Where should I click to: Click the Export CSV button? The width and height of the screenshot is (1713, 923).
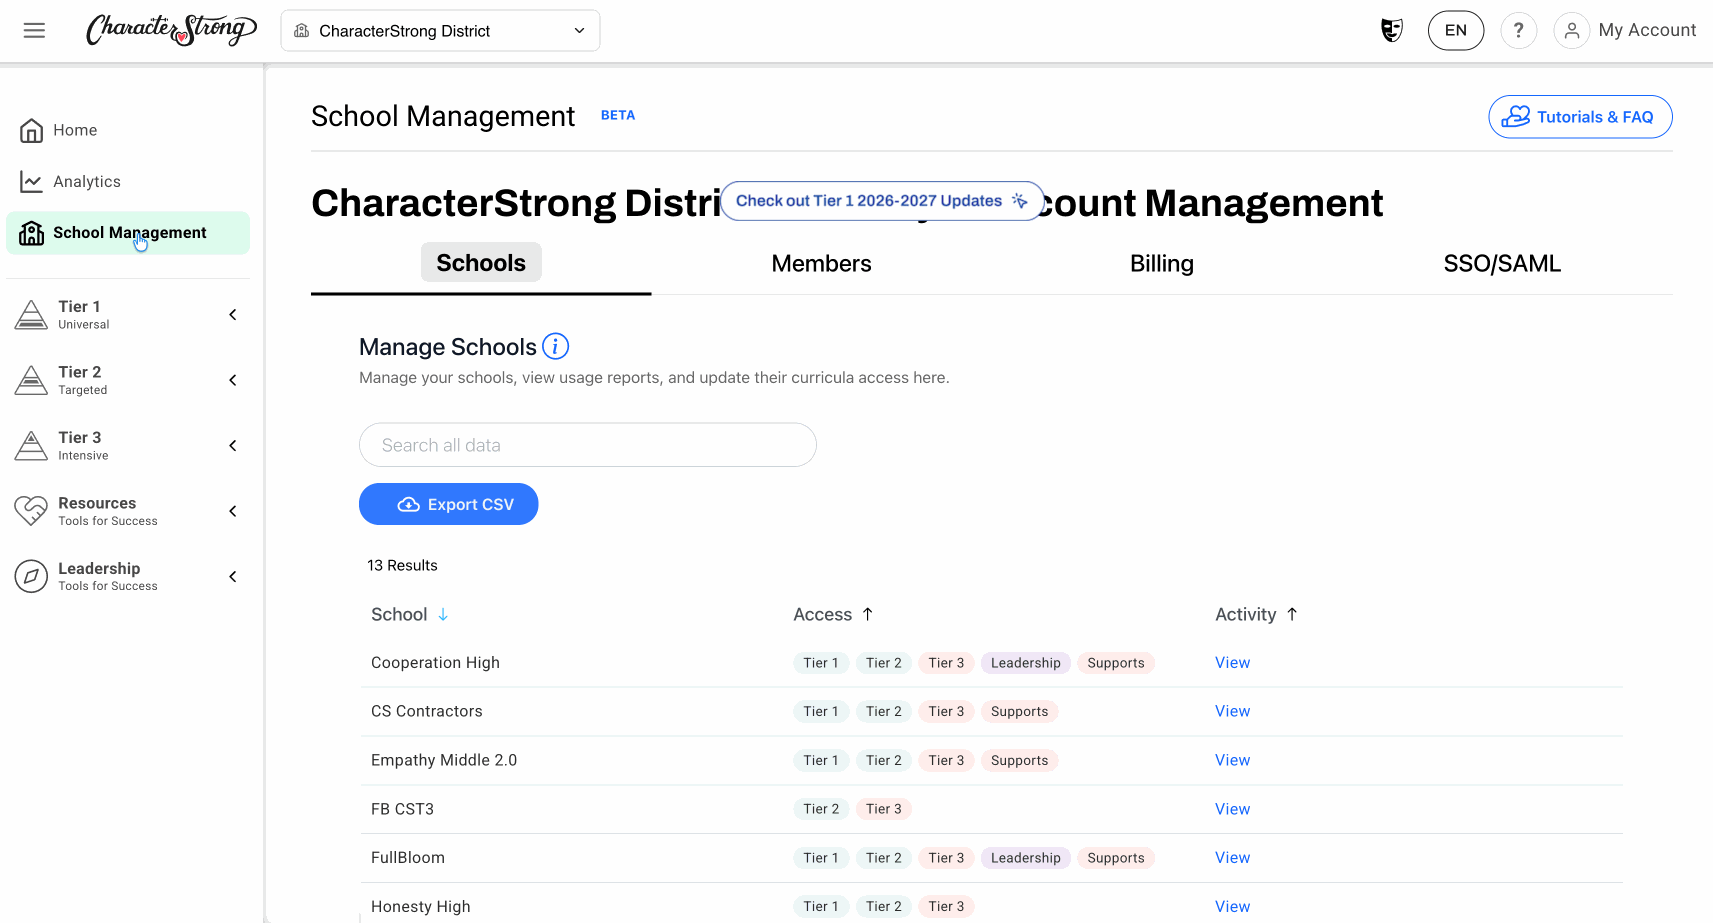pos(449,504)
